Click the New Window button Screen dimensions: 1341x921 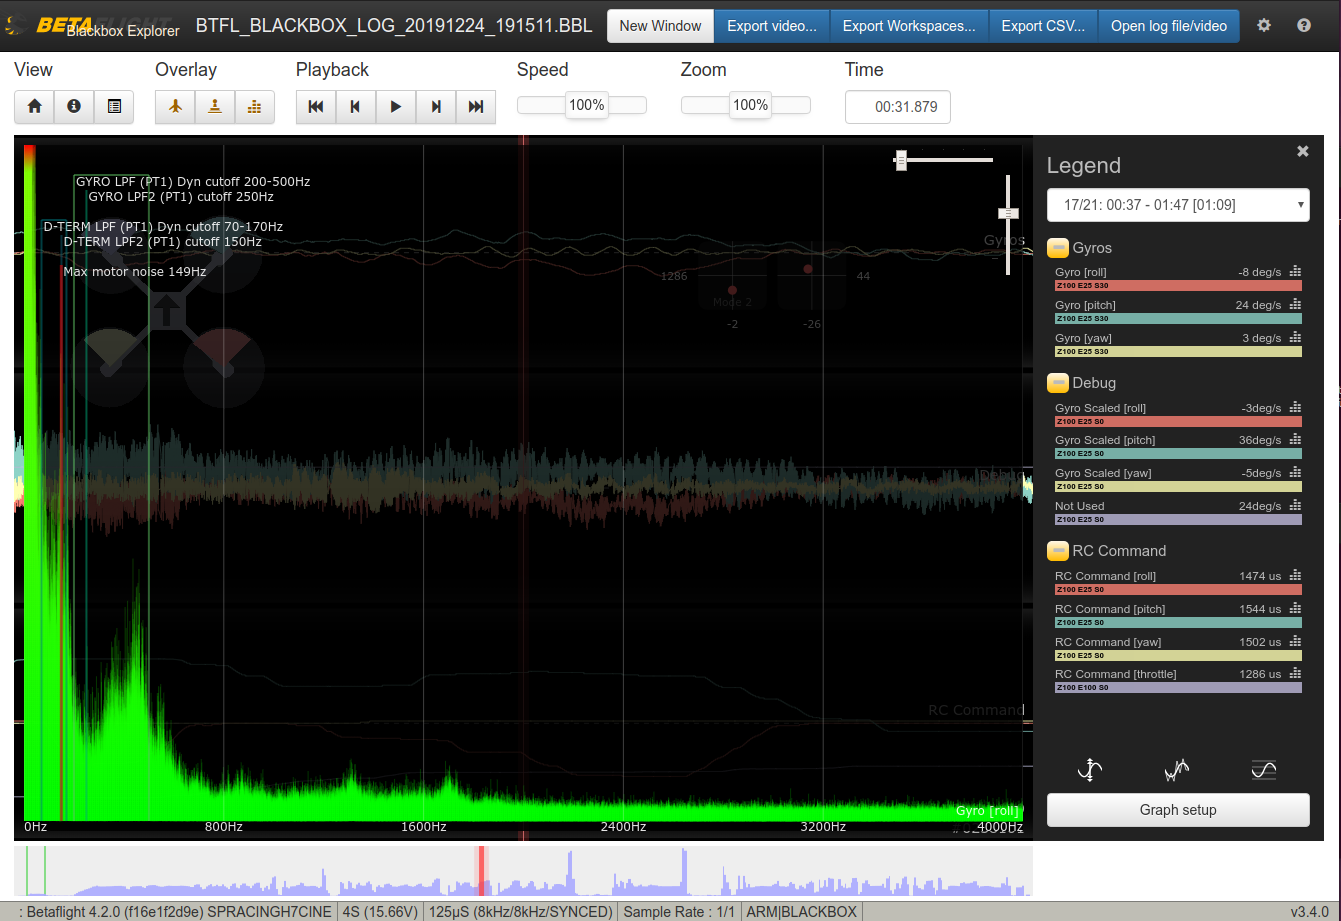(x=661, y=26)
